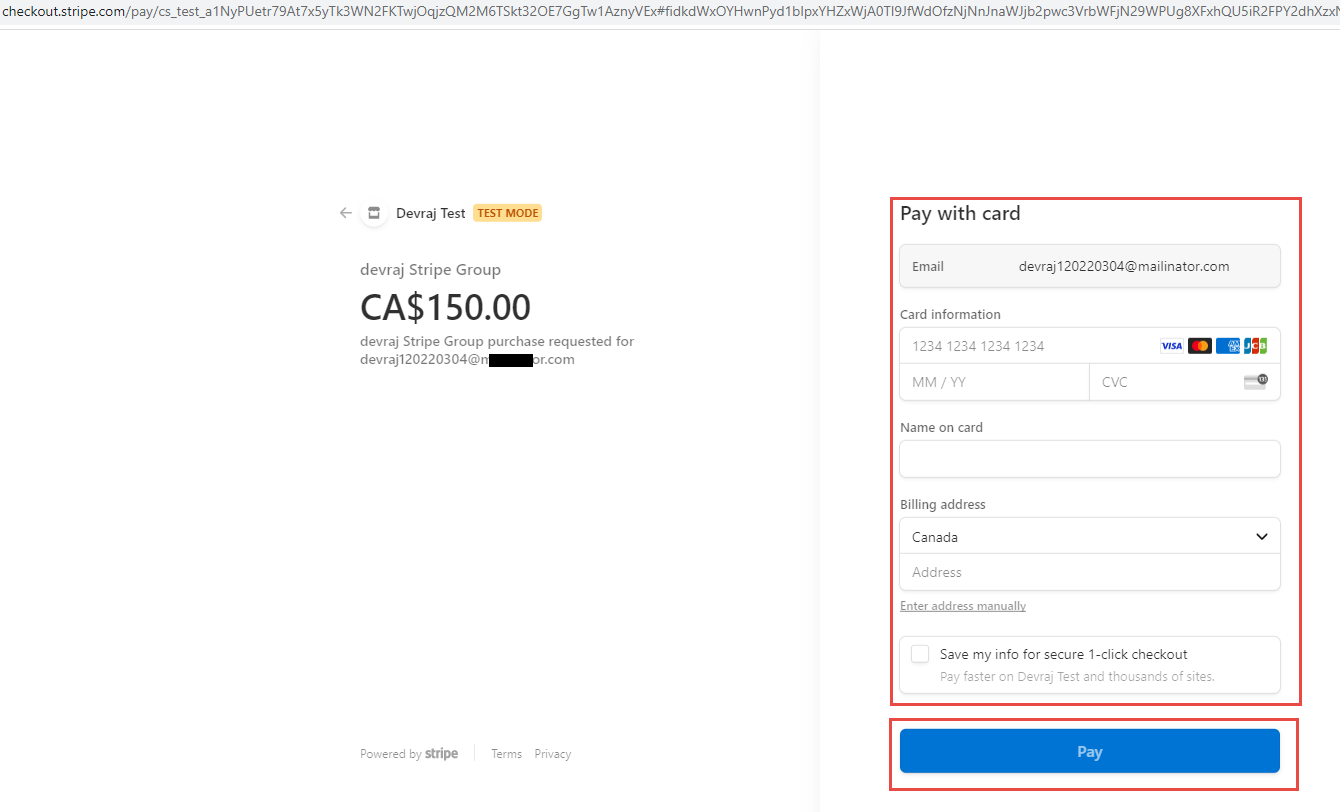1340x812 pixels.
Task: Click the Name on card label
Action: (x=941, y=427)
